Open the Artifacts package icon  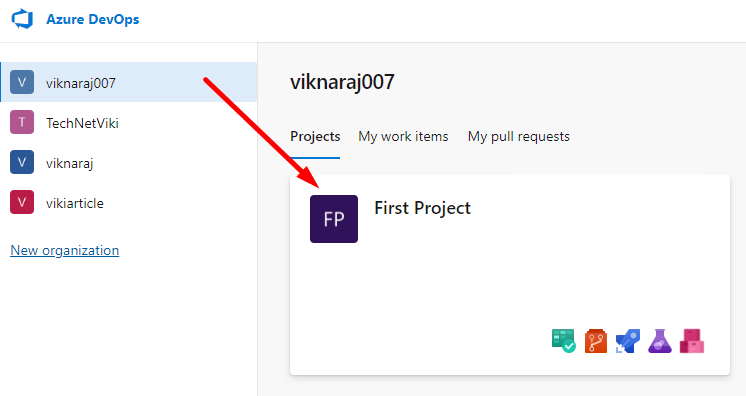click(692, 341)
